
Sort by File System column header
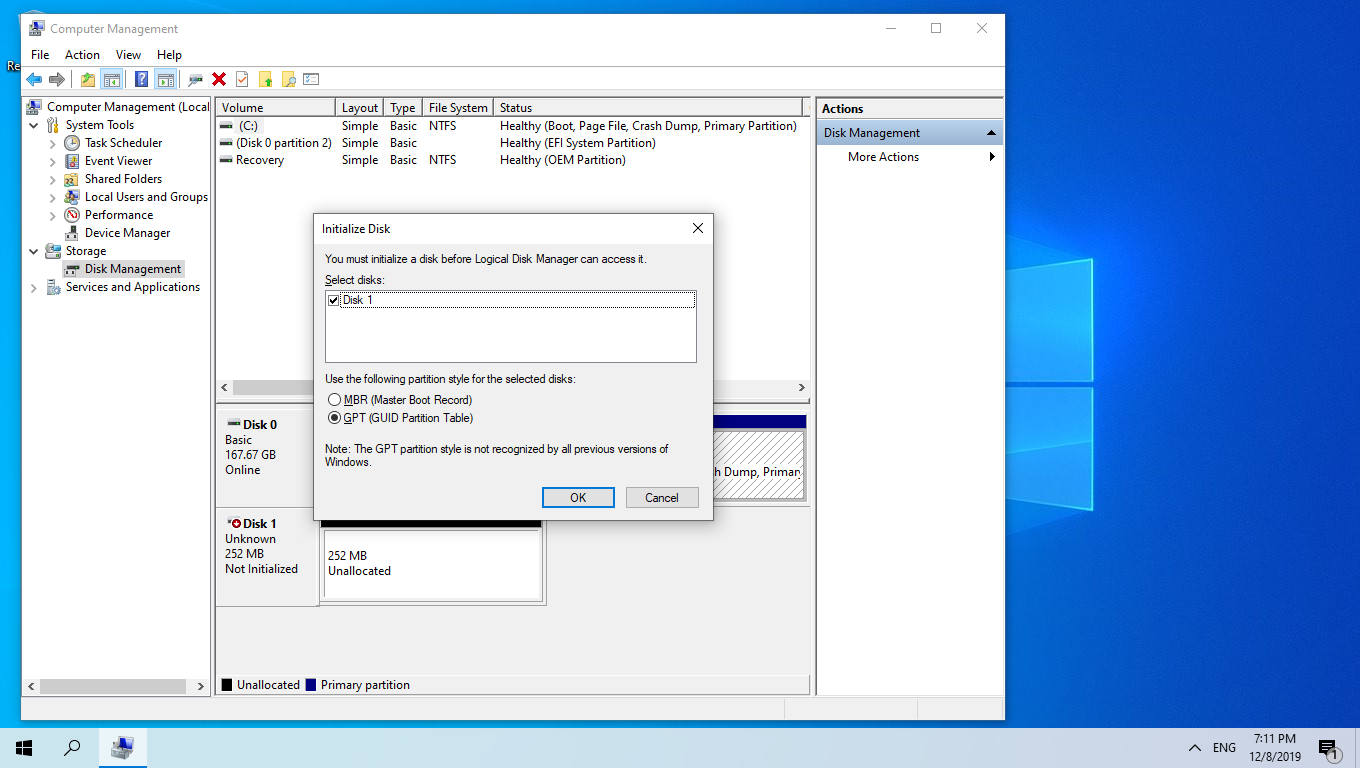tap(458, 108)
